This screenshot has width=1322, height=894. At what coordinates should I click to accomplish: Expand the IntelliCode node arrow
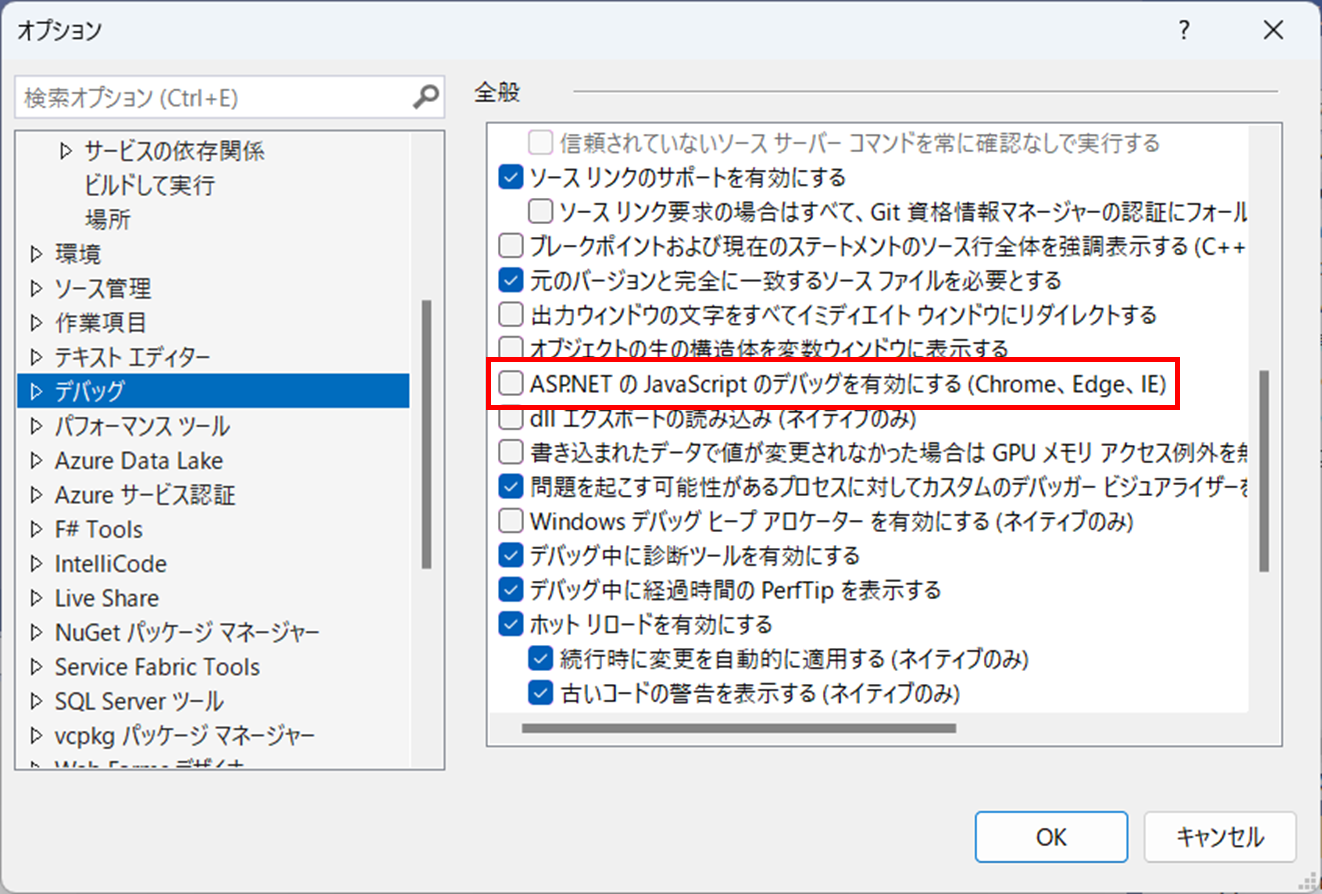pyautogui.click(x=37, y=564)
